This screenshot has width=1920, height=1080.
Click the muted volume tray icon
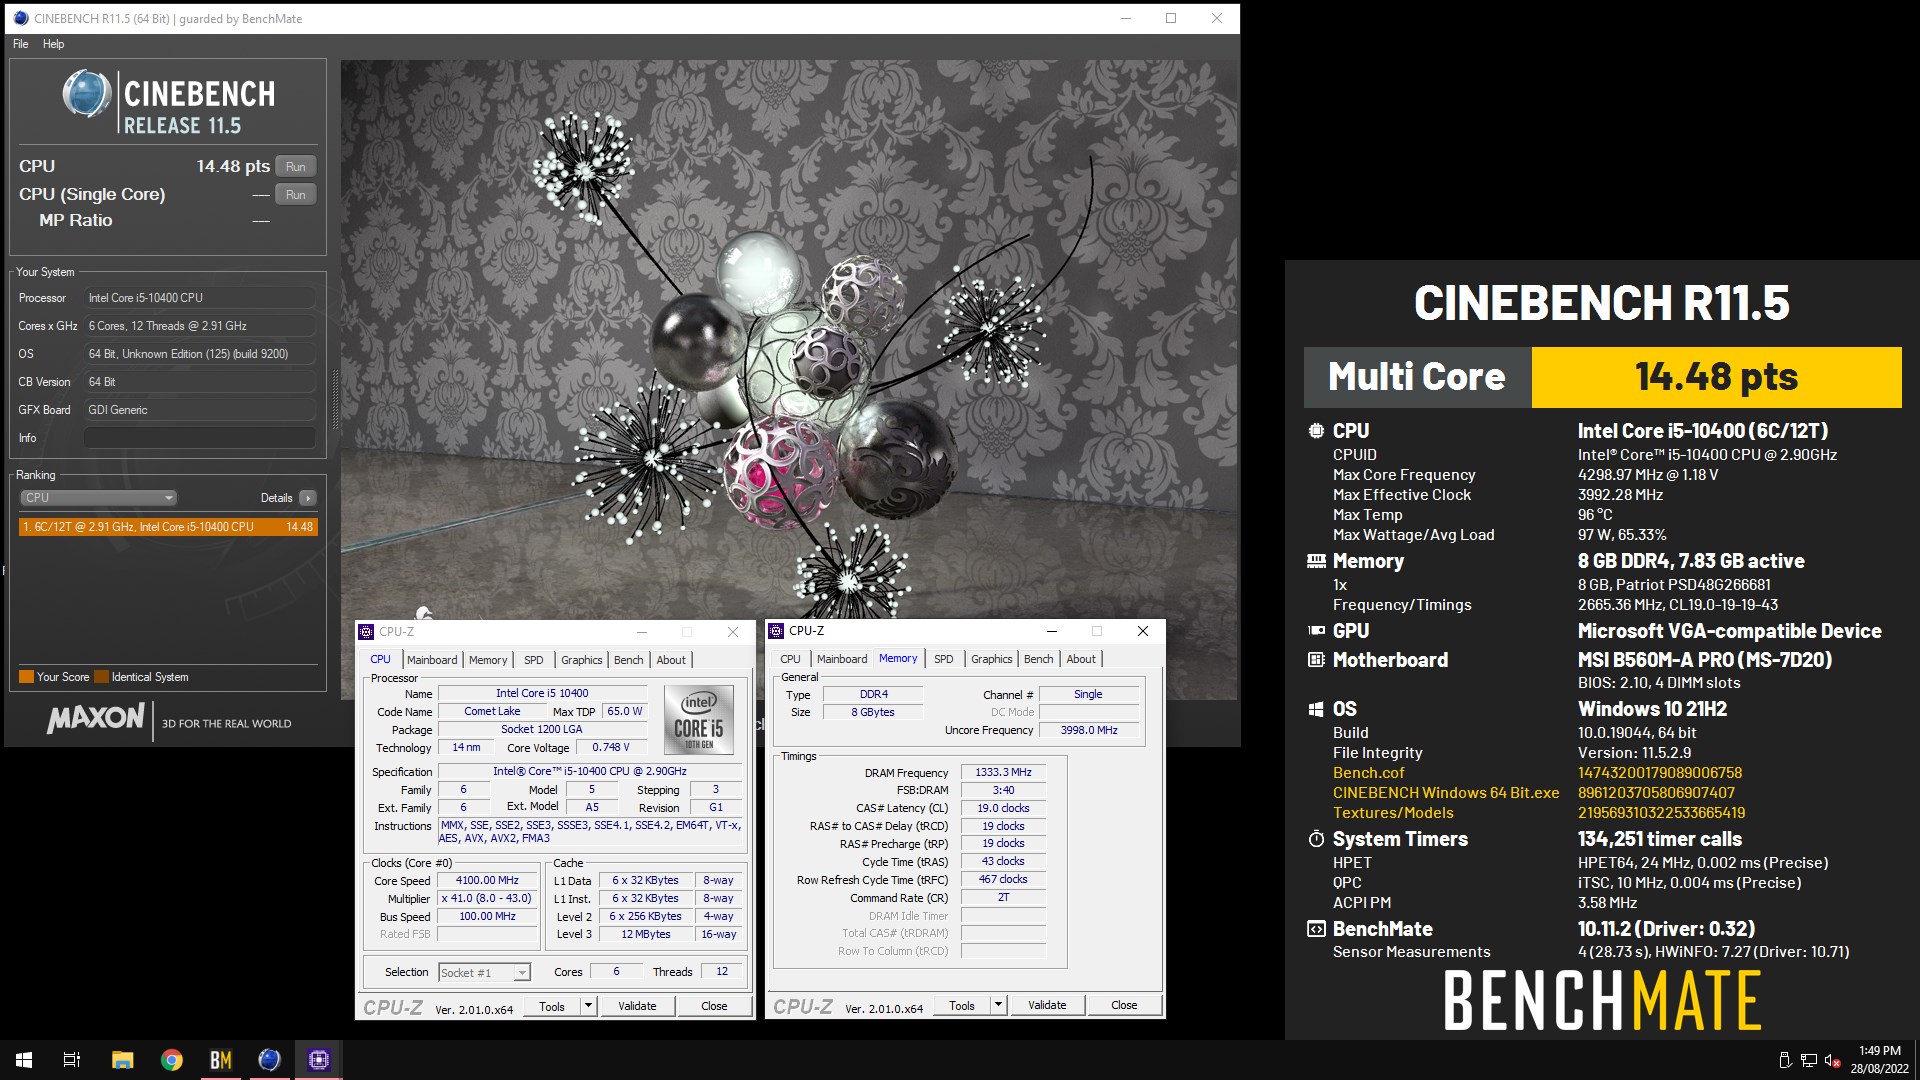[x=1833, y=1061]
